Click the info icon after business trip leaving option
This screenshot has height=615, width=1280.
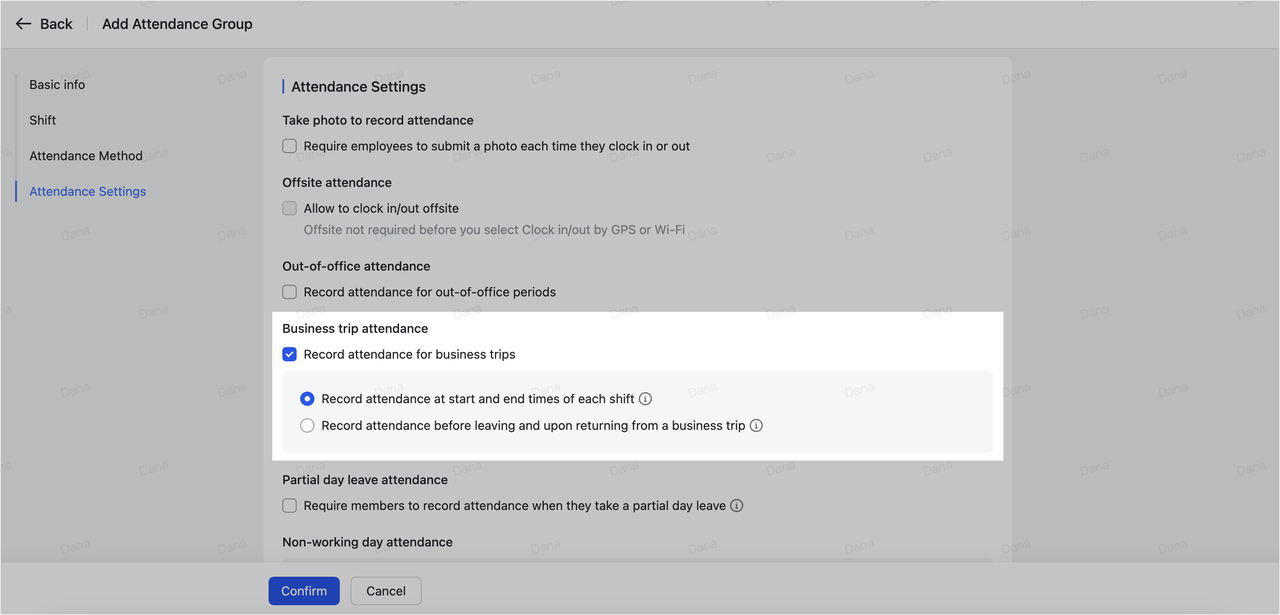point(756,425)
